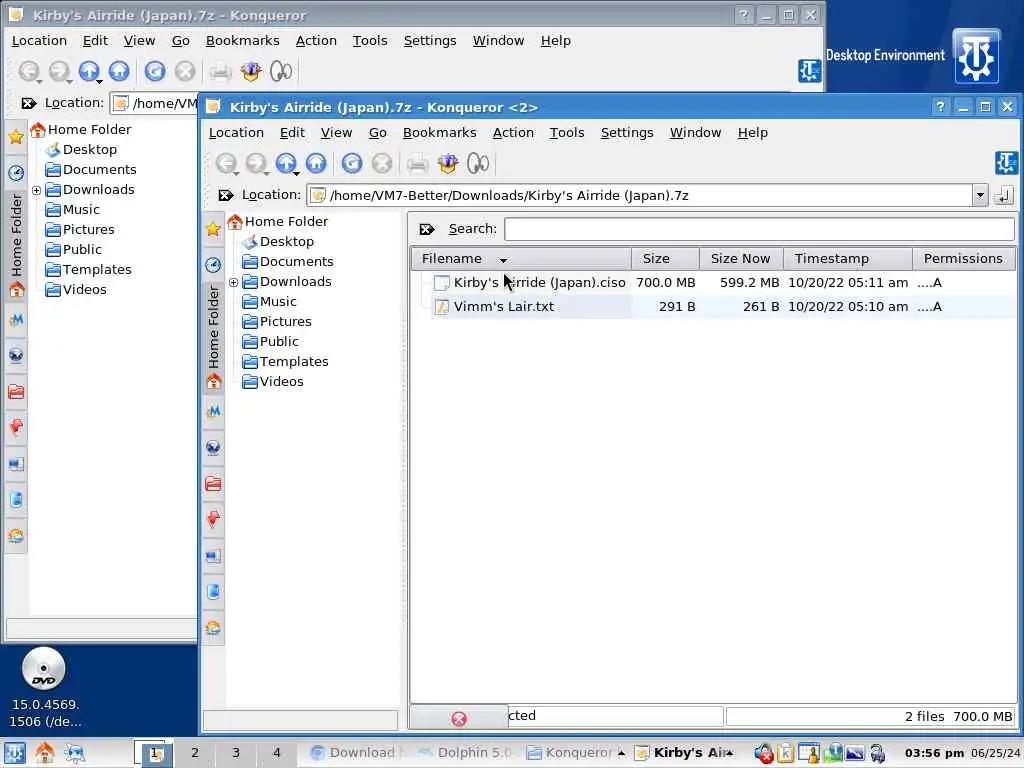The height and width of the screenshot is (768, 1024).
Task: Sort by Permissions column header
Action: coord(963,259)
